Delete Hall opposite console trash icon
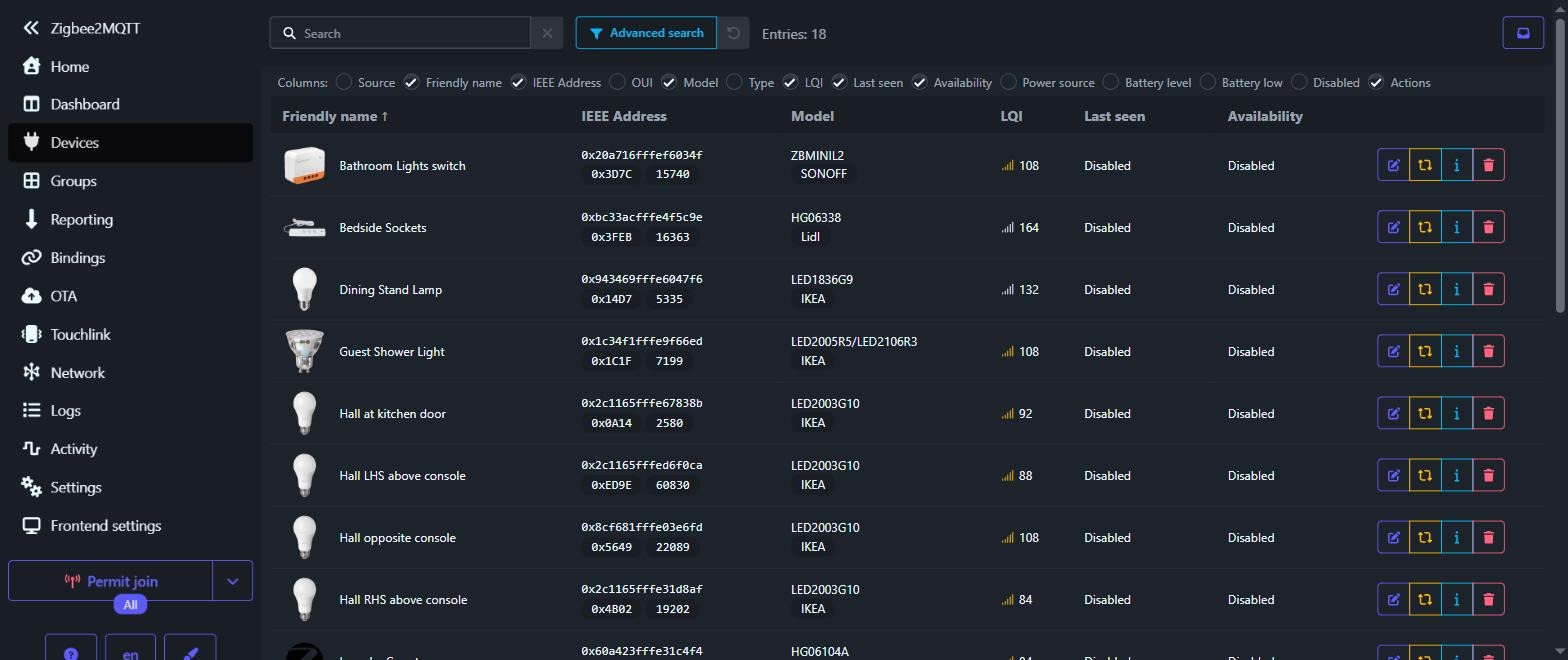 (1488, 537)
